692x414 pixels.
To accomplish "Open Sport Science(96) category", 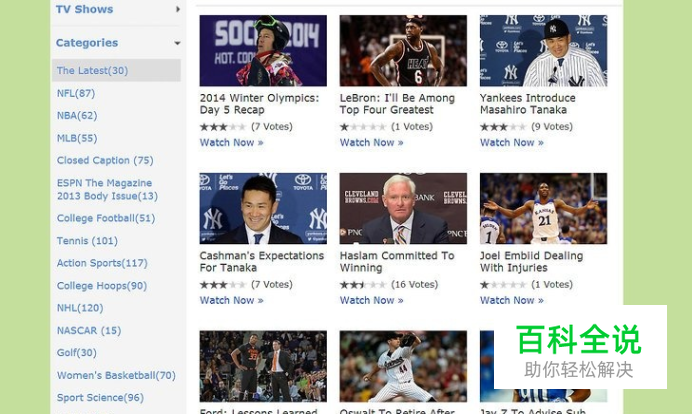I will (x=100, y=398).
